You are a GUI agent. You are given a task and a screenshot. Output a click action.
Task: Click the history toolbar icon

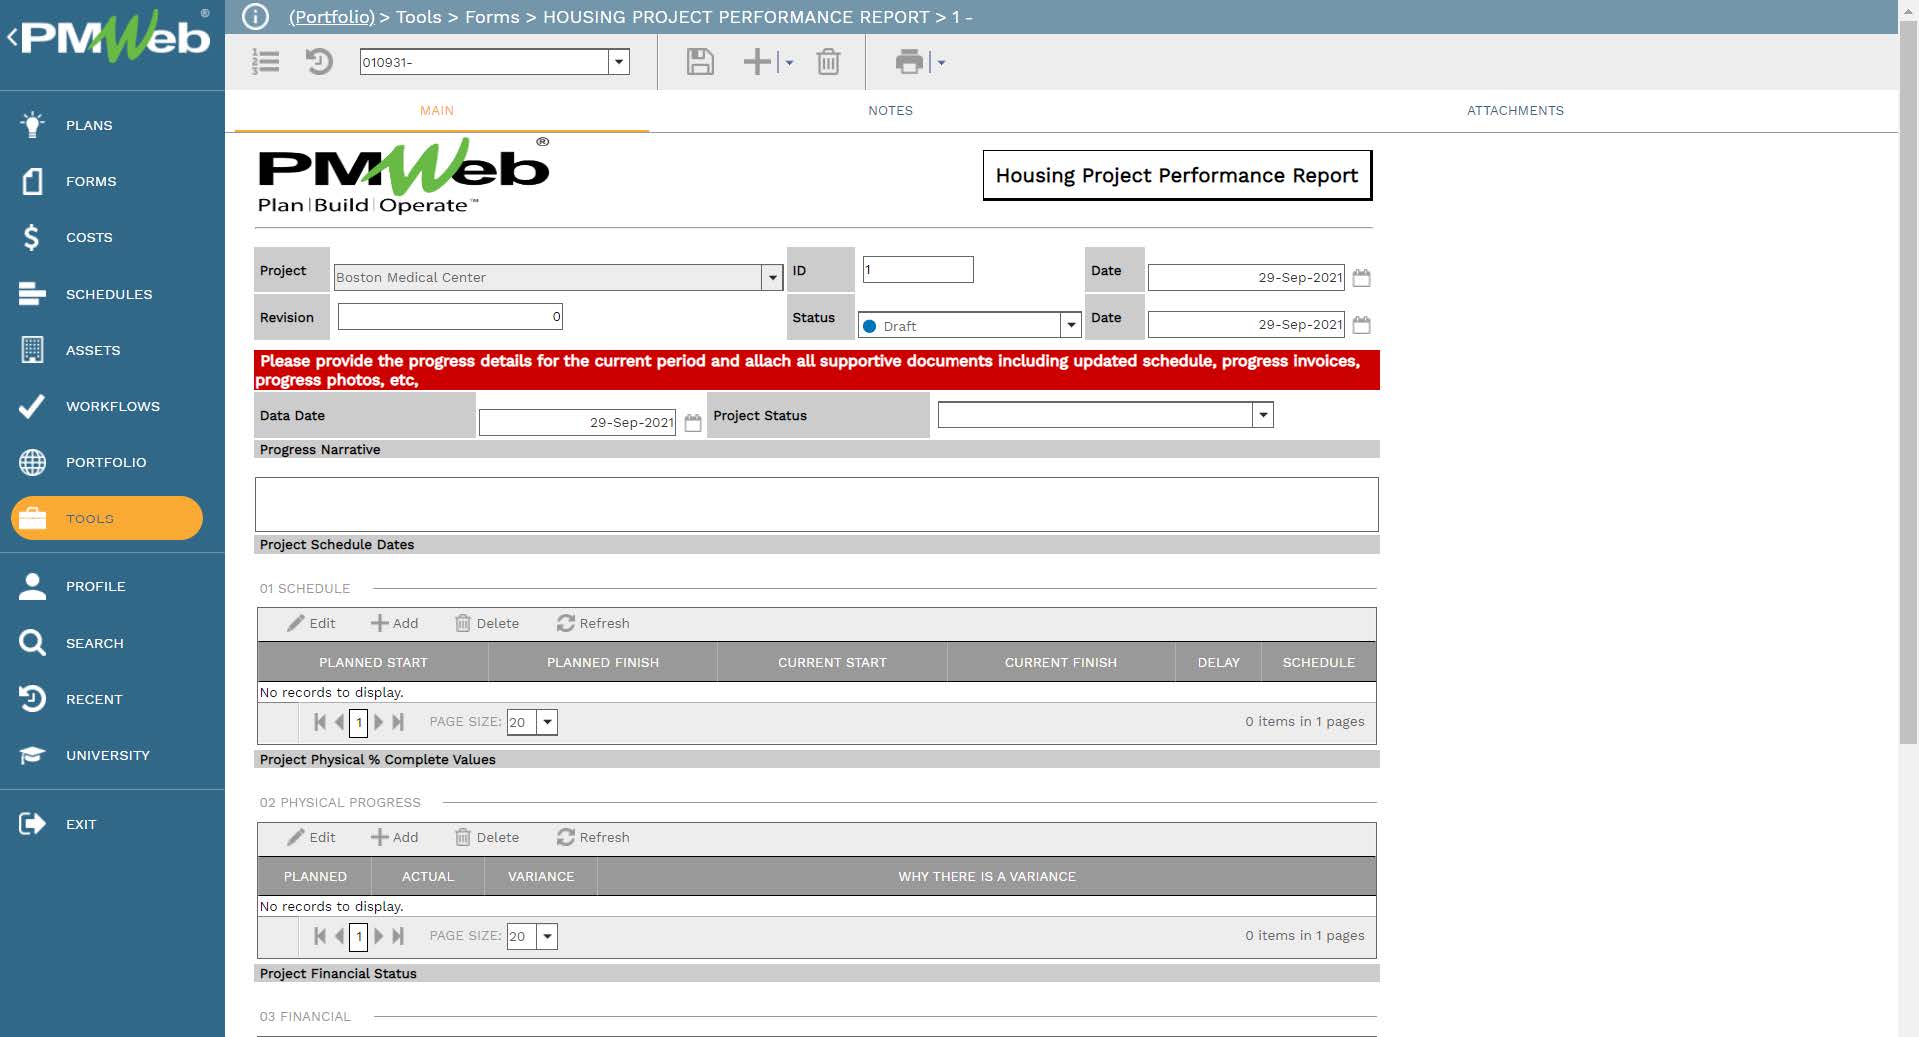tap(319, 62)
